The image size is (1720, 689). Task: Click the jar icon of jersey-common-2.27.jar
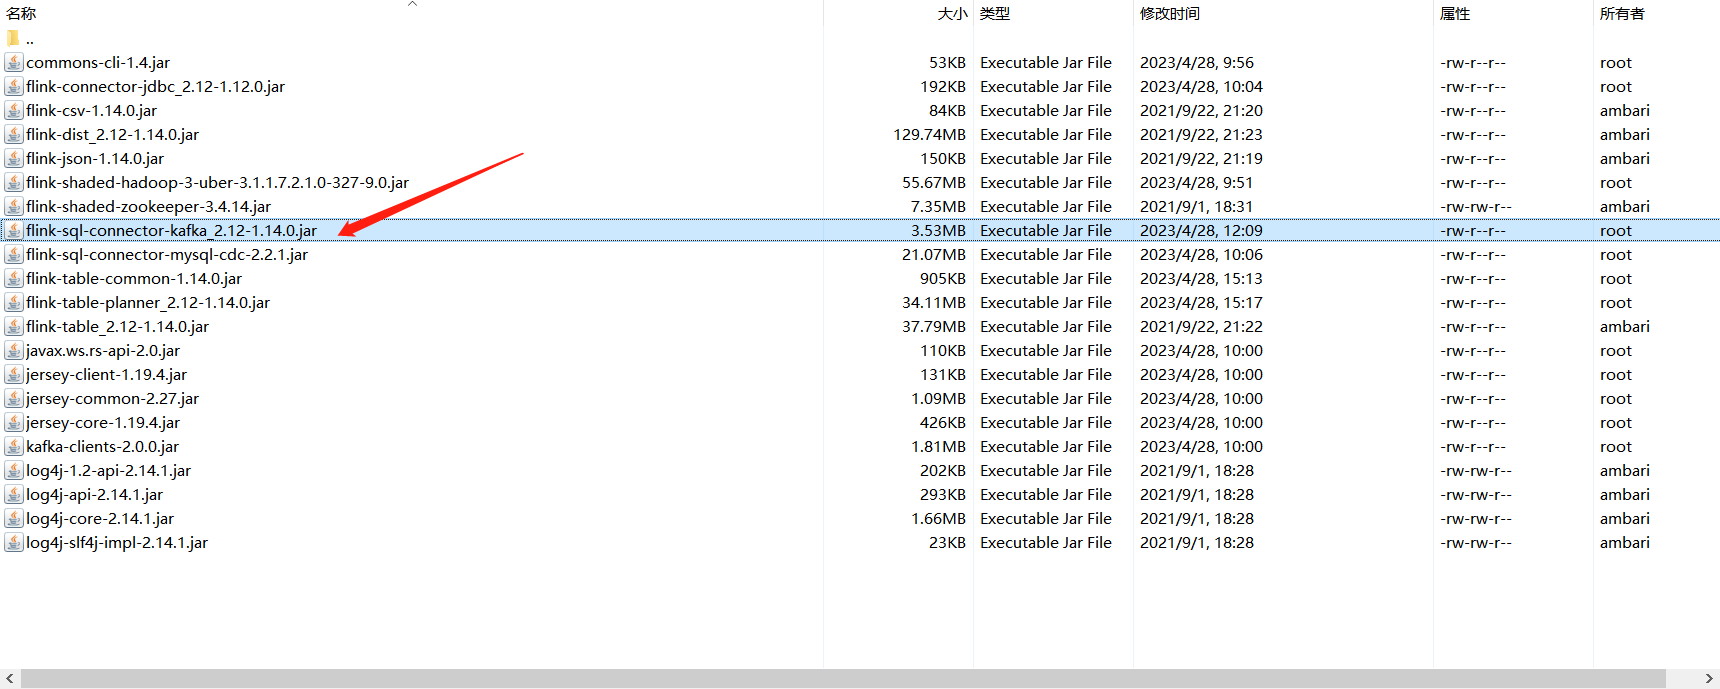pos(14,398)
